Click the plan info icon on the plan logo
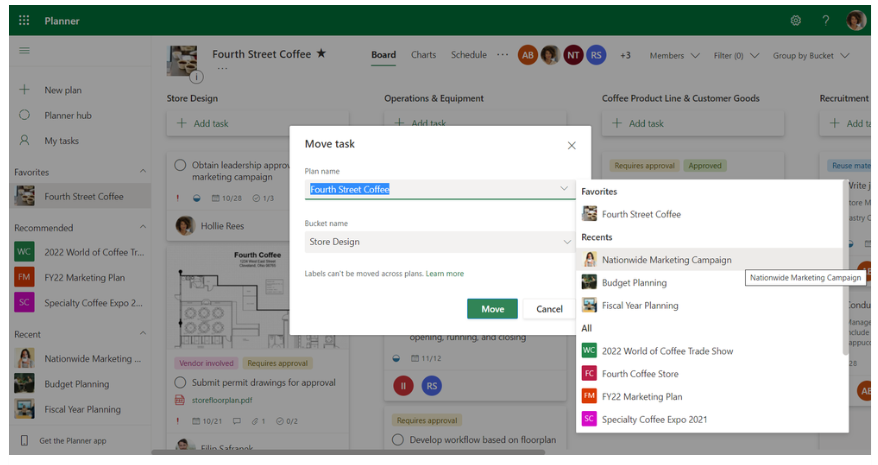The image size is (878, 465). tap(196, 77)
